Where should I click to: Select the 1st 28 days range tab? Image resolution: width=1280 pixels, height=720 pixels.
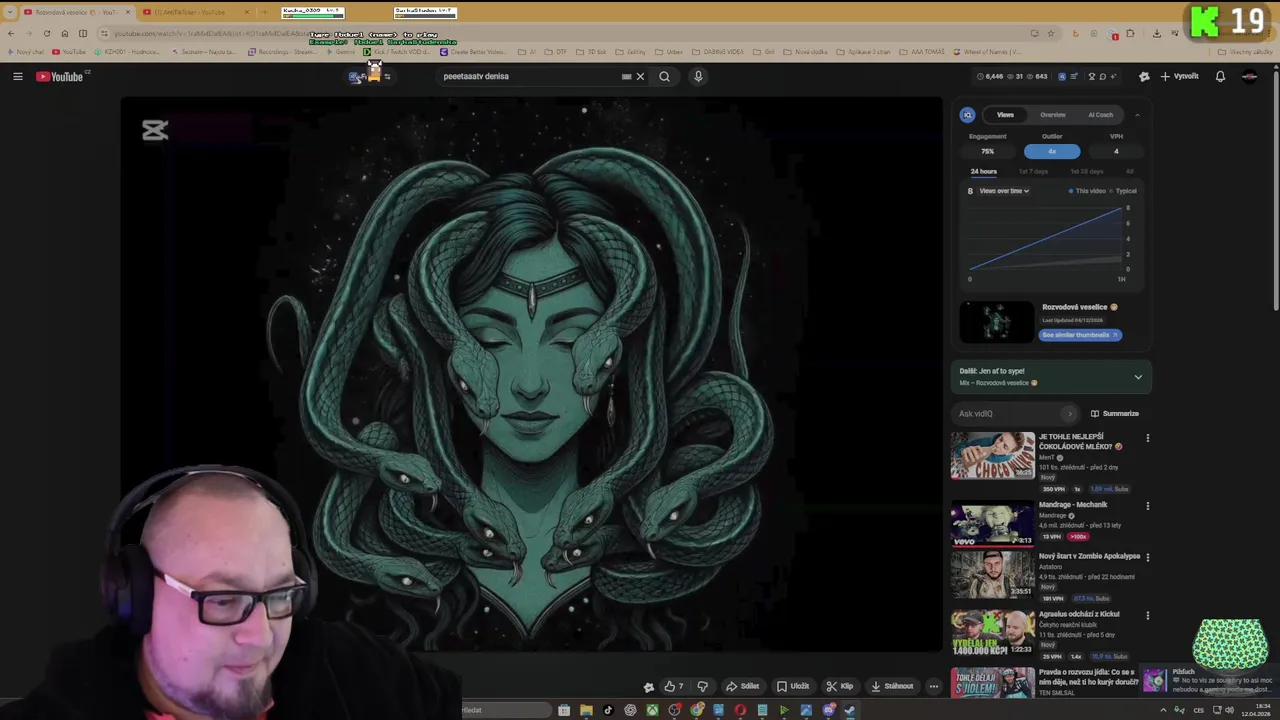tap(1087, 171)
